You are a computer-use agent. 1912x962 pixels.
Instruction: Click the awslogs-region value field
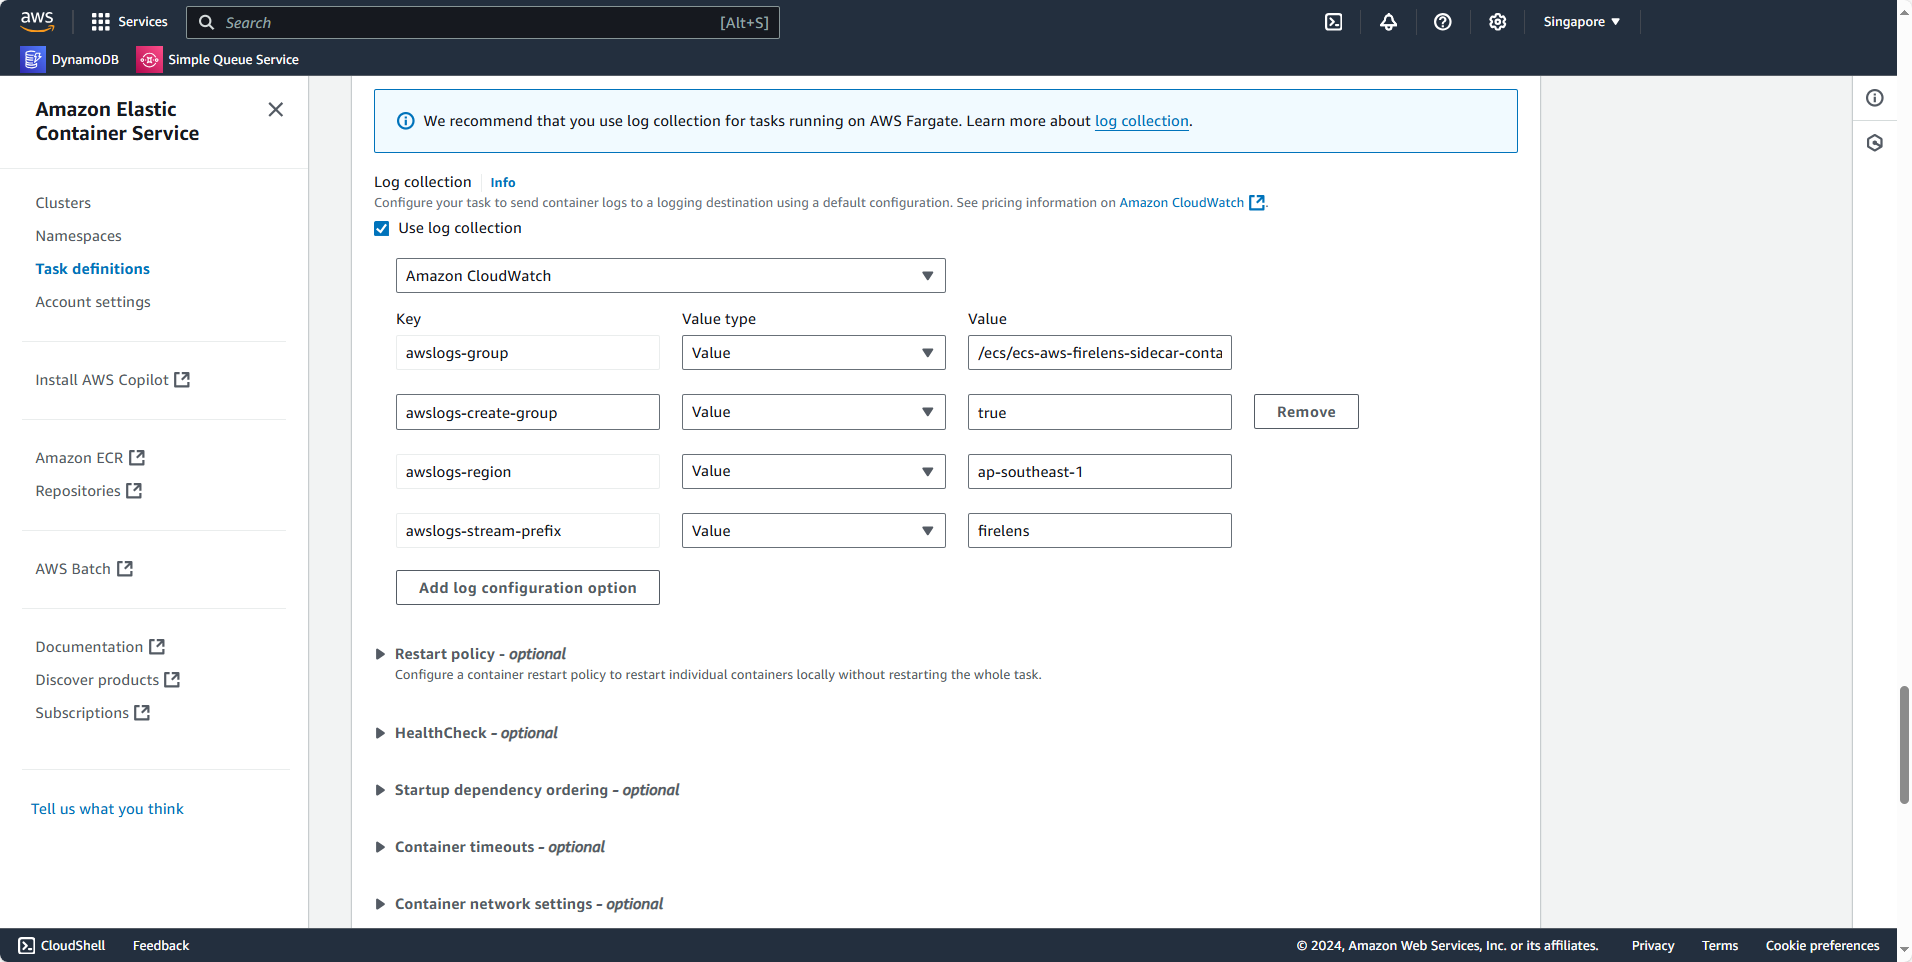pyautogui.click(x=1100, y=472)
